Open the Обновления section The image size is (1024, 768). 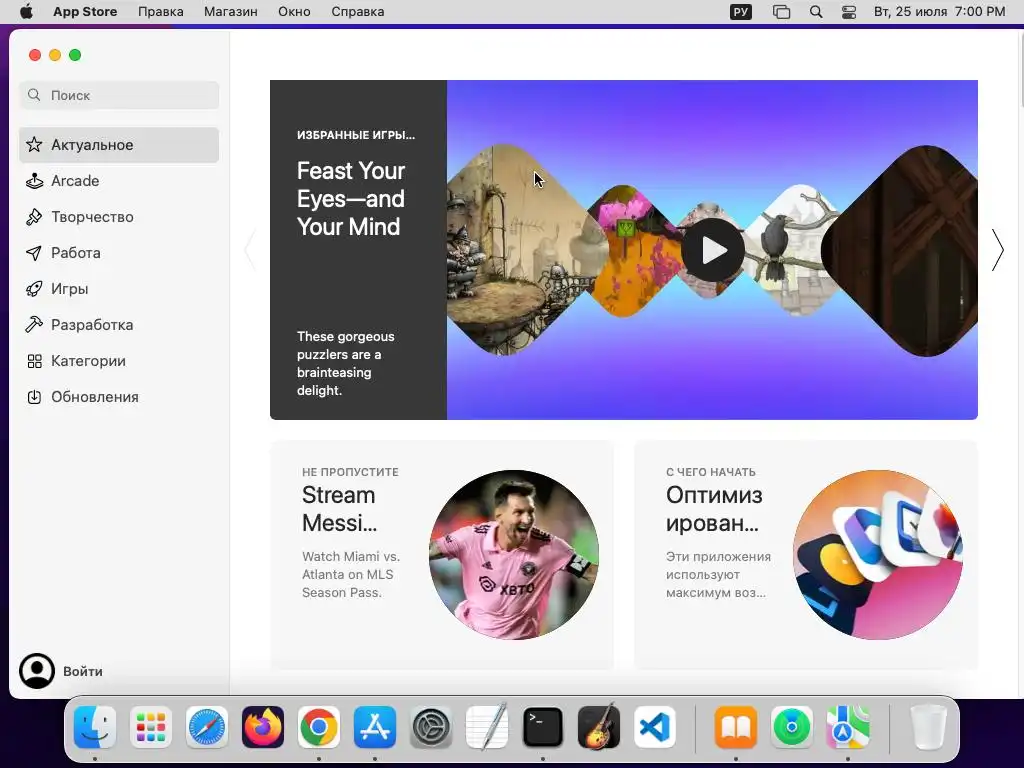[119, 397]
